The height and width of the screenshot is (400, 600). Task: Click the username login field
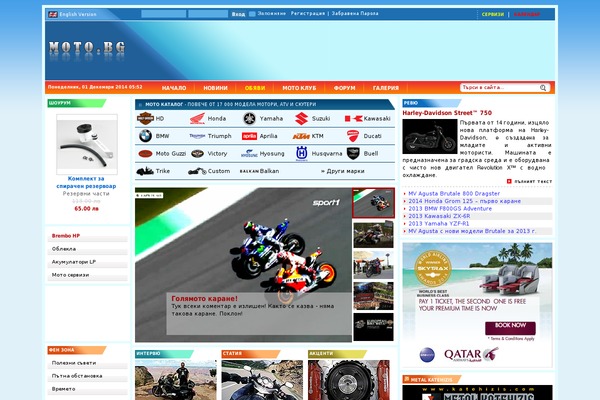point(164,14)
